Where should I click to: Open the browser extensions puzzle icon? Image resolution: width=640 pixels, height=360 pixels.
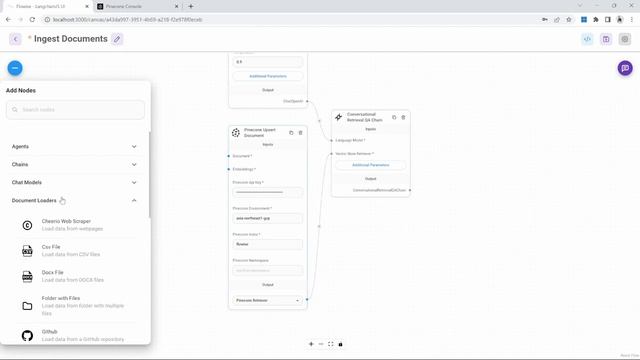pyautogui.click(x=596, y=20)
